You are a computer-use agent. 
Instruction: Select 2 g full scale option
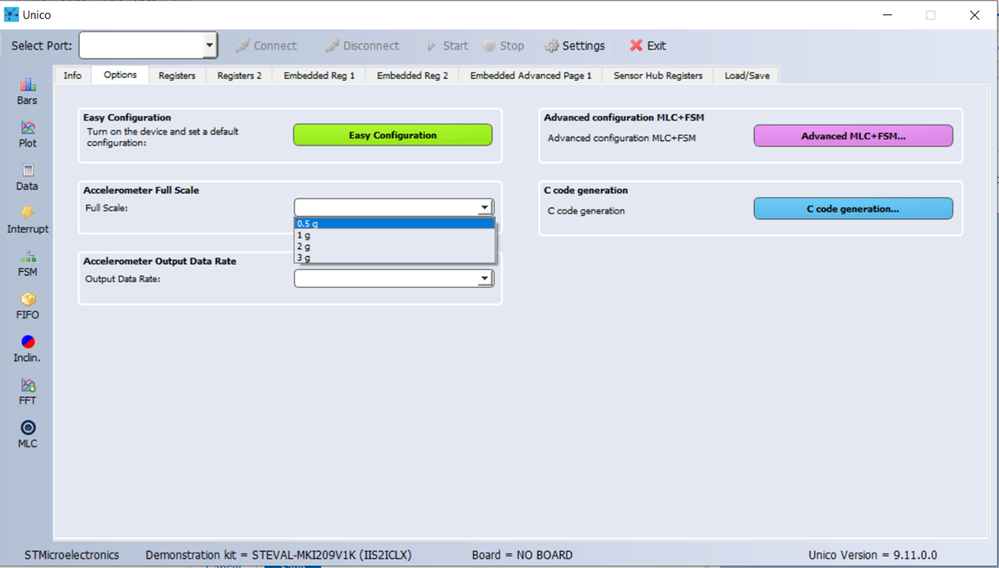[394, 246]
